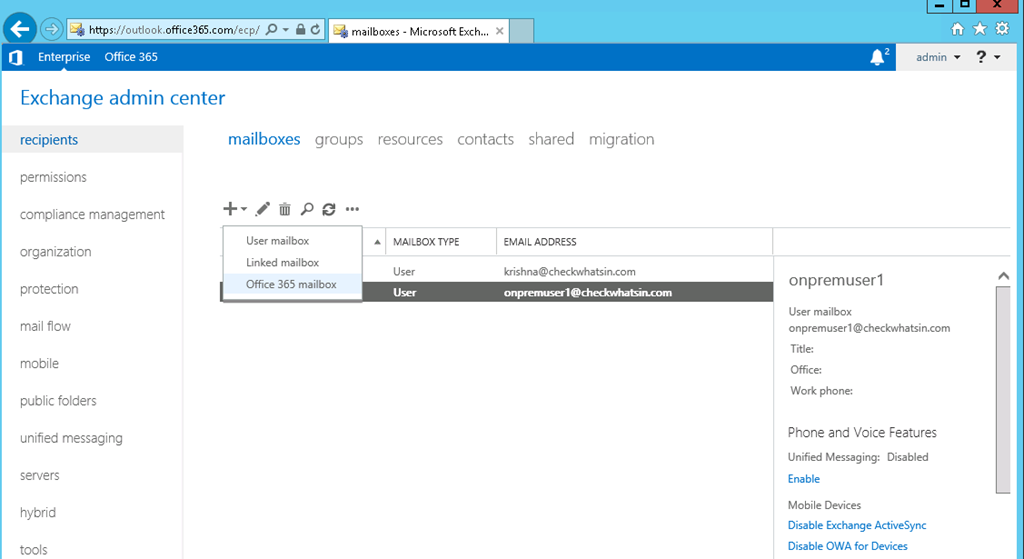Image resolution: width=1024 pixels, height=559 pixels.
Task: Switch to the Enterprise header link
Action: [x=64, y=57]
